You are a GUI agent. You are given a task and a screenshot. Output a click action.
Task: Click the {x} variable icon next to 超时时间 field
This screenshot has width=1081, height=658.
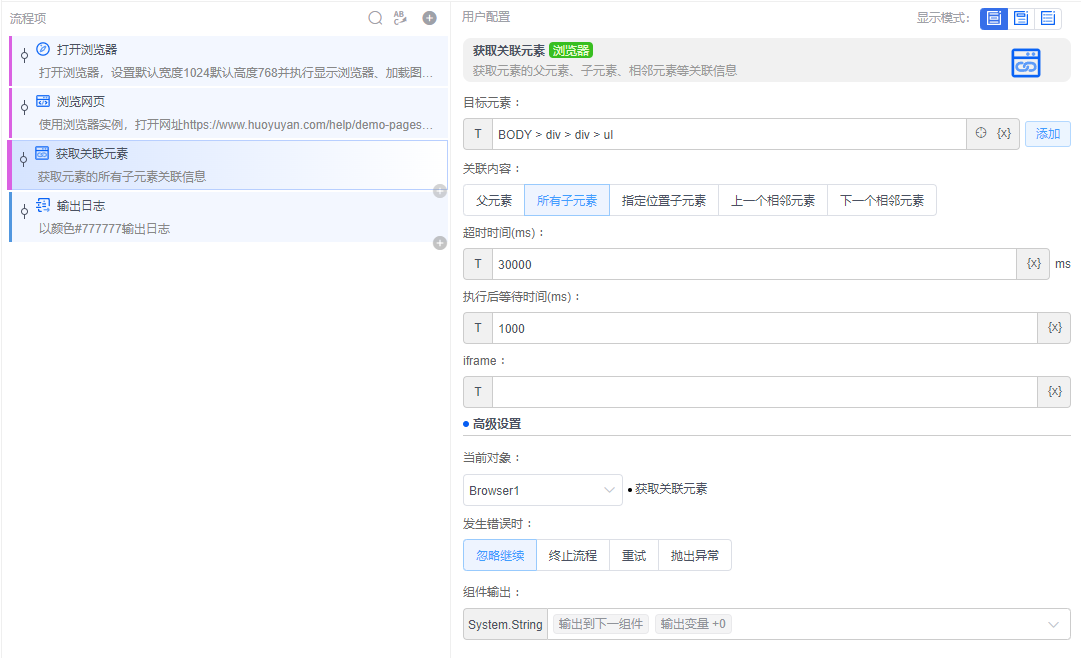[x=1032, y=263]
